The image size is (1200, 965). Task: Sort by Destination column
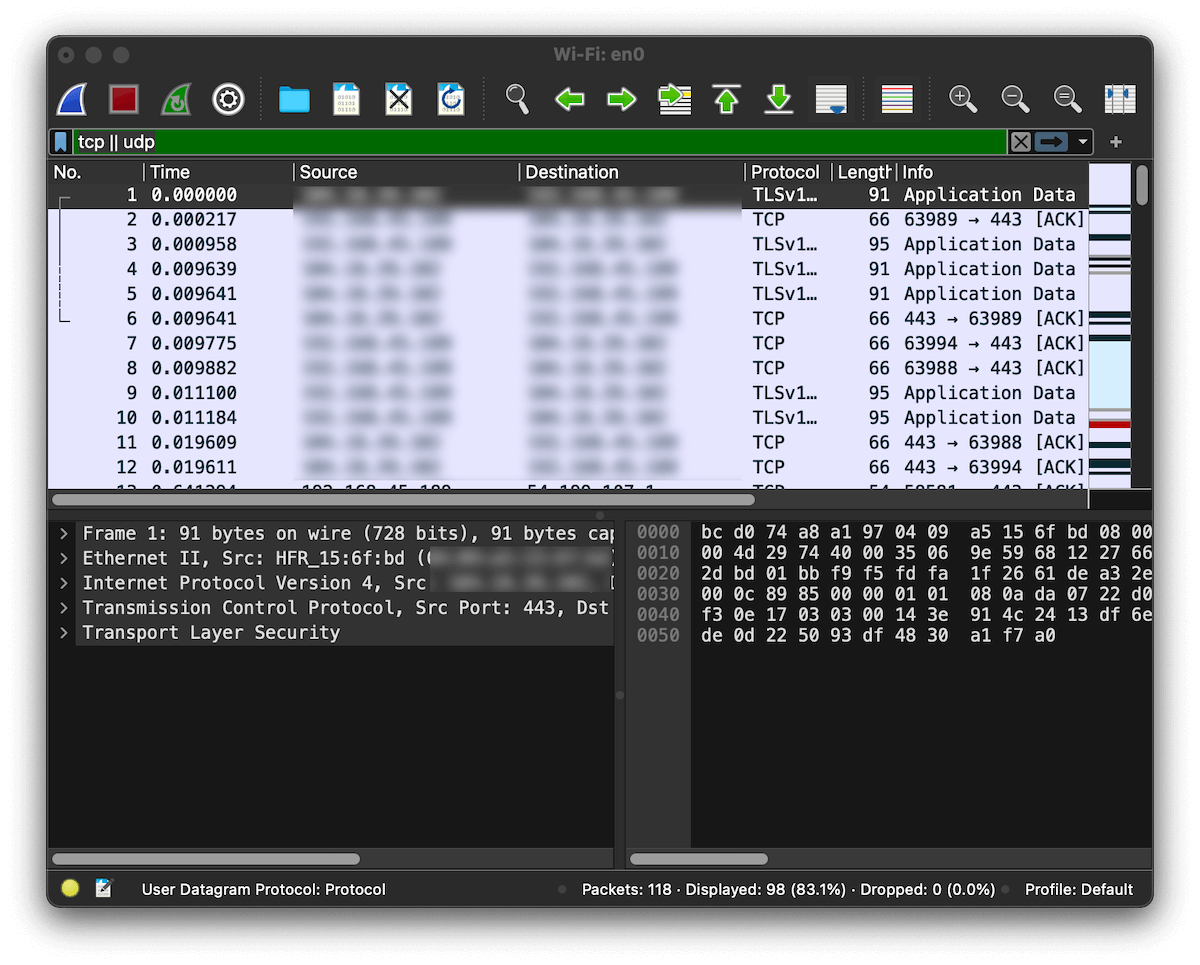coord(632,172)
